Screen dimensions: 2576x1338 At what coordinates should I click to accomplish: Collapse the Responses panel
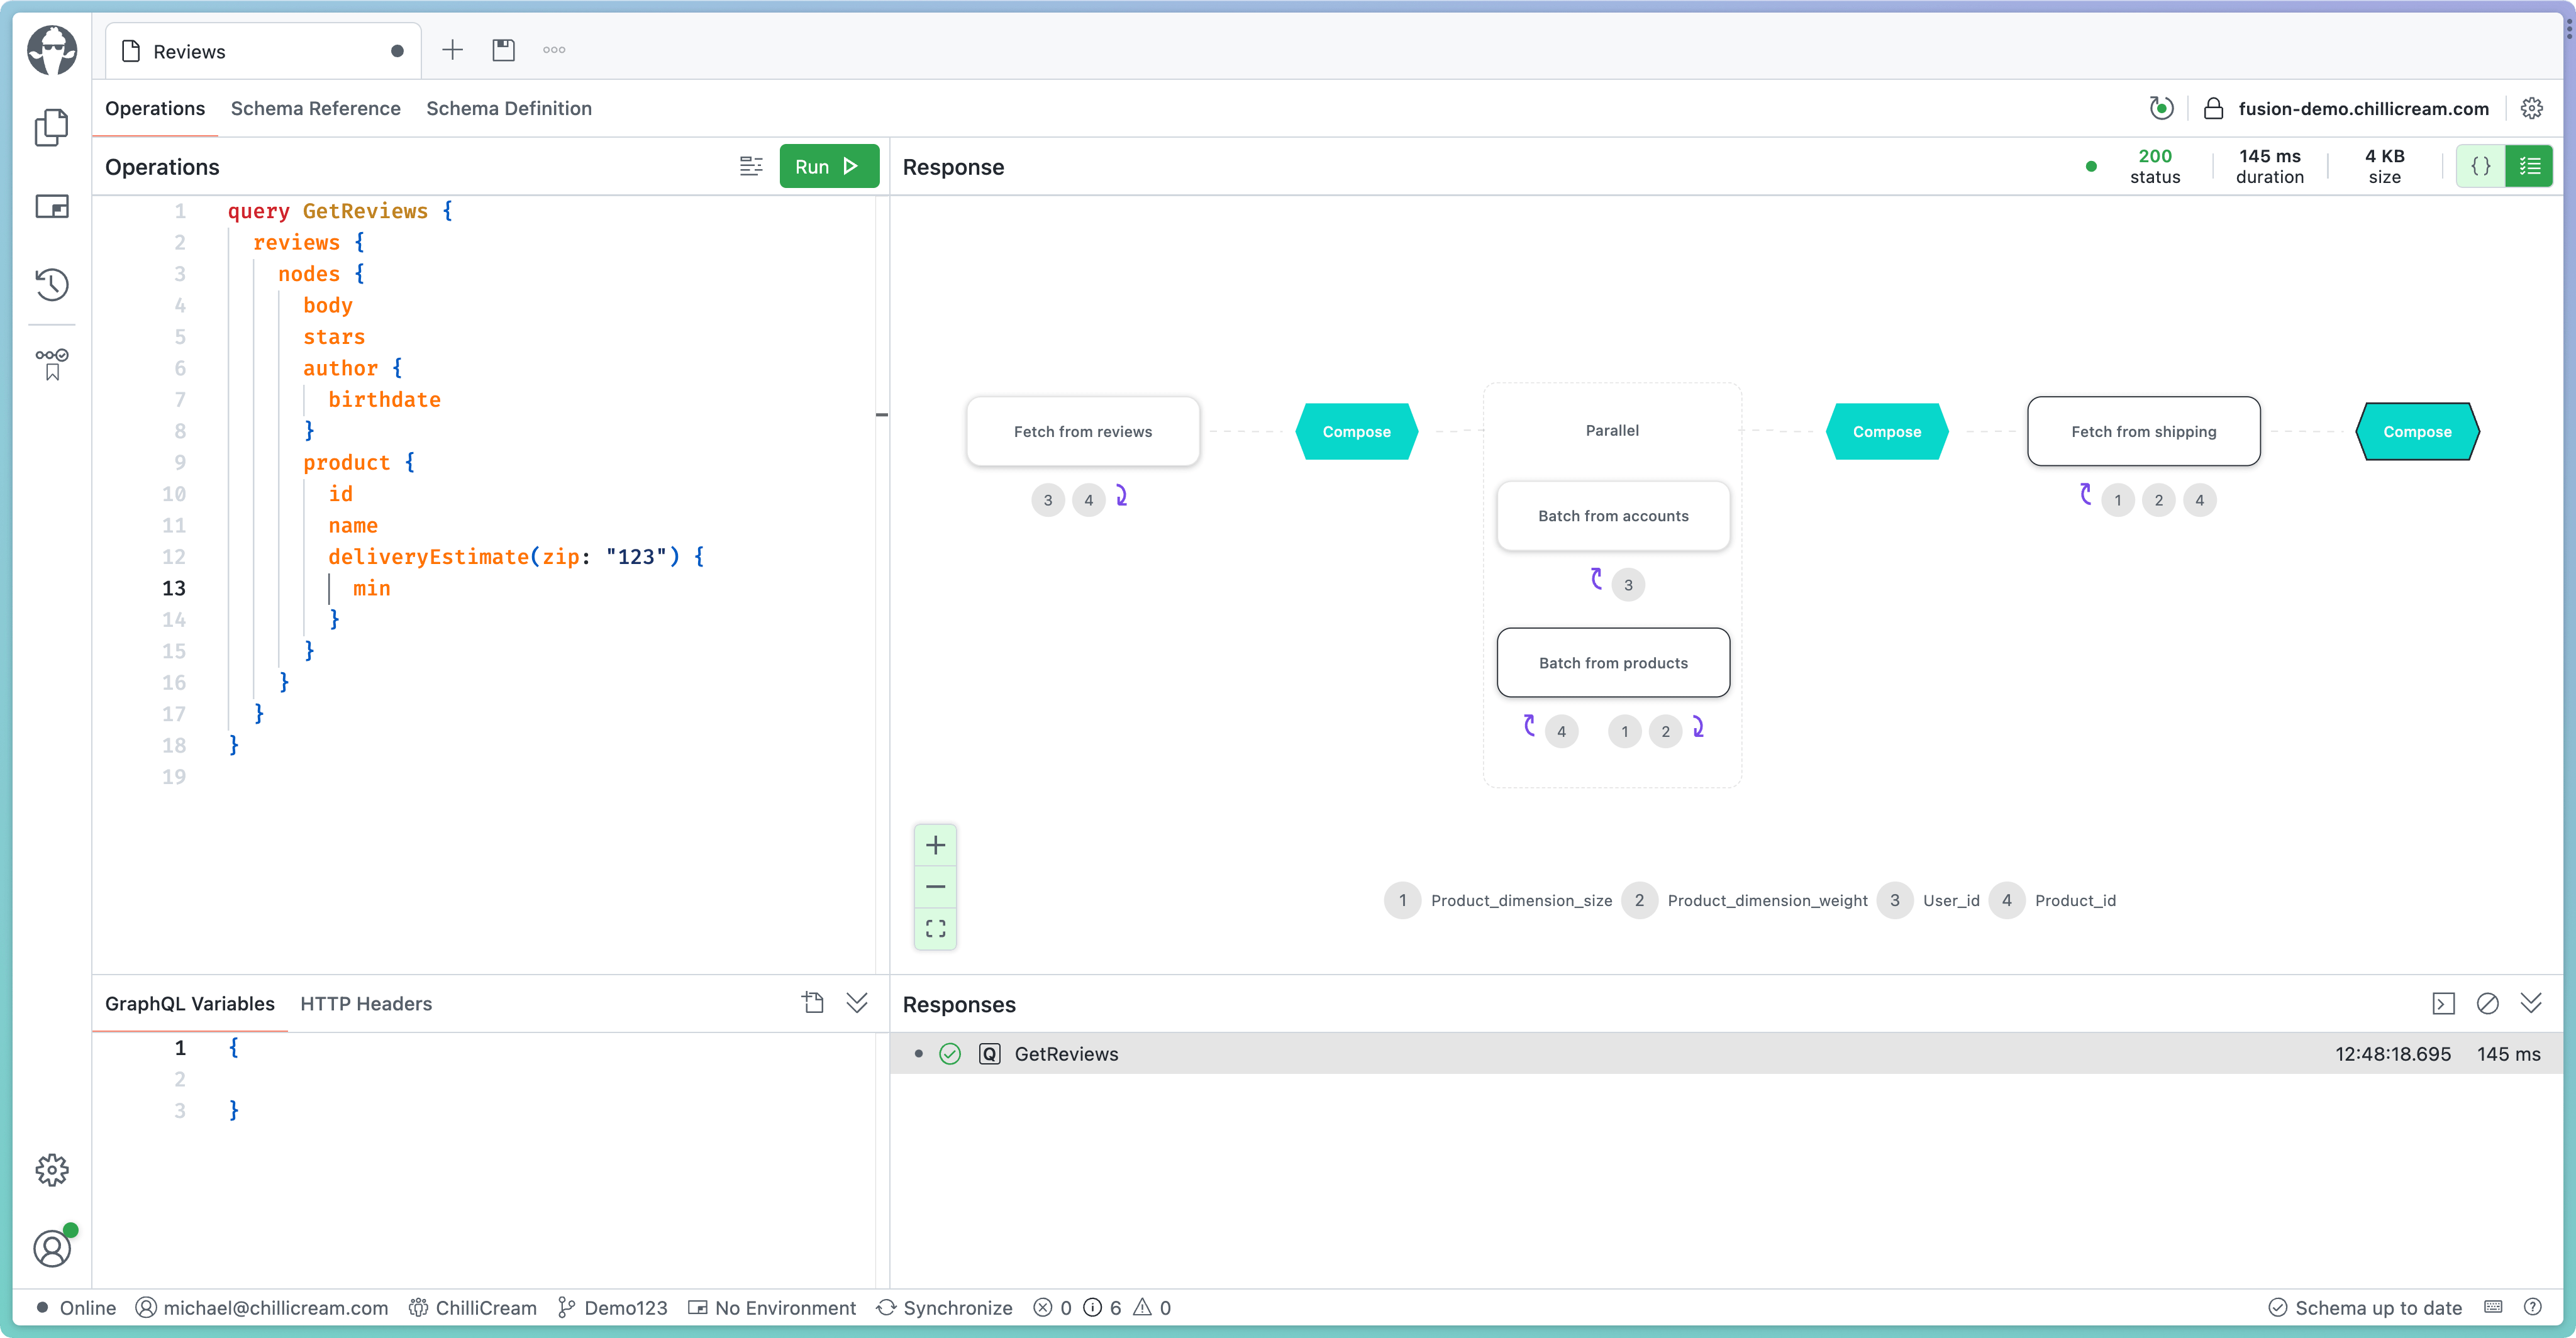click(x=2531, y=1003)
